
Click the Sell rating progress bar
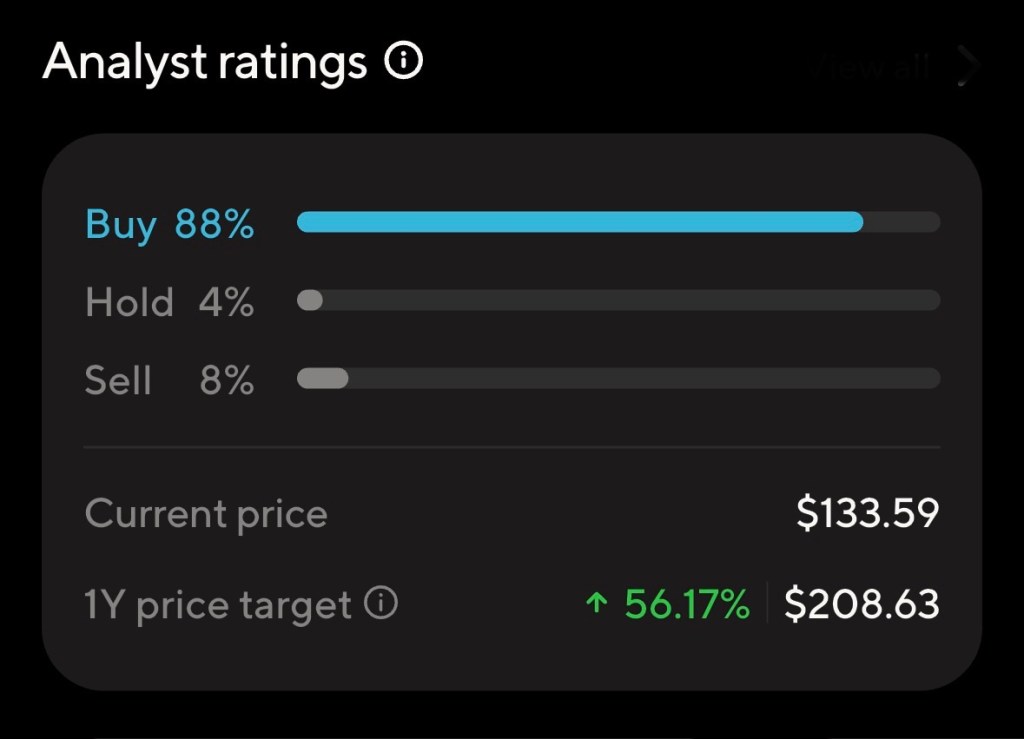point(618,378)
